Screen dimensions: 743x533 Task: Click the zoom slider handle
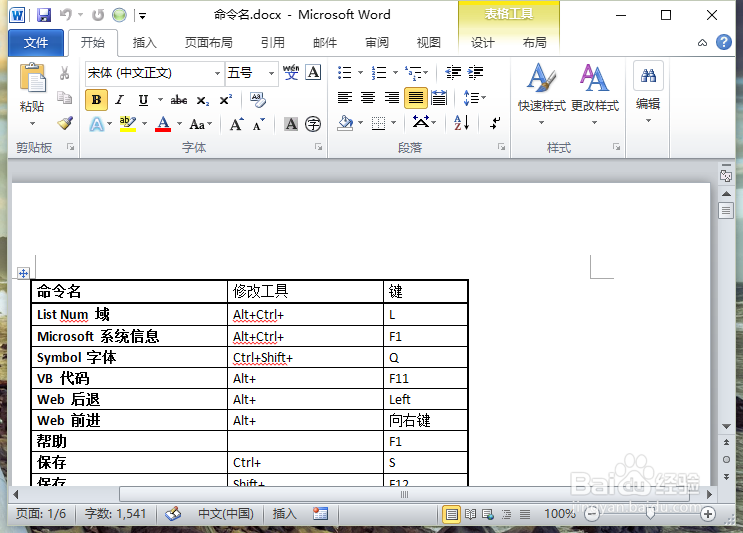(650, 514)
